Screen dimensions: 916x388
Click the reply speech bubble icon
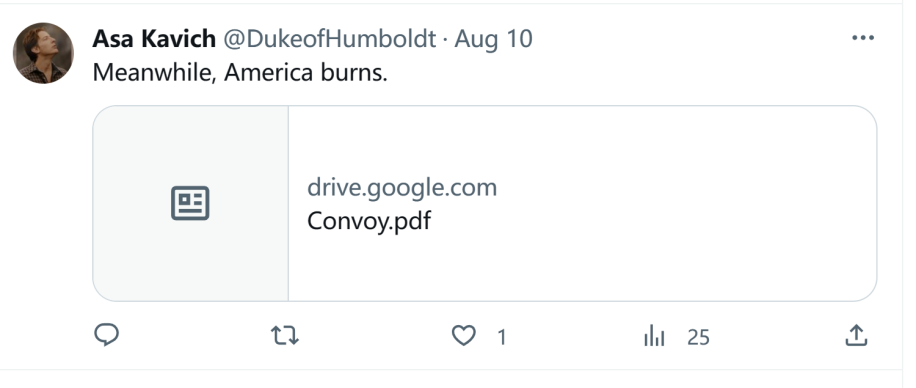(x=106, y=336)
